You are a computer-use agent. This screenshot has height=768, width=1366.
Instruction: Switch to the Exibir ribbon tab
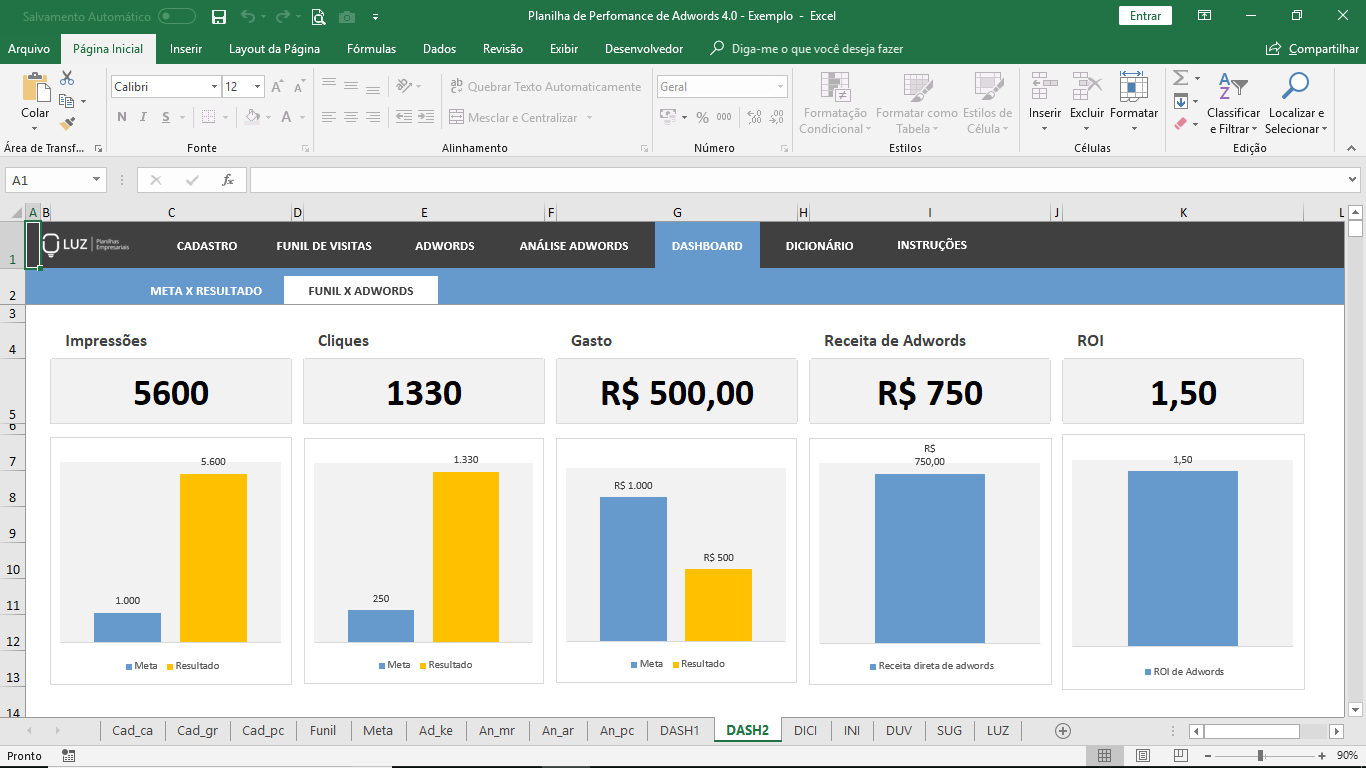(564, 49)
